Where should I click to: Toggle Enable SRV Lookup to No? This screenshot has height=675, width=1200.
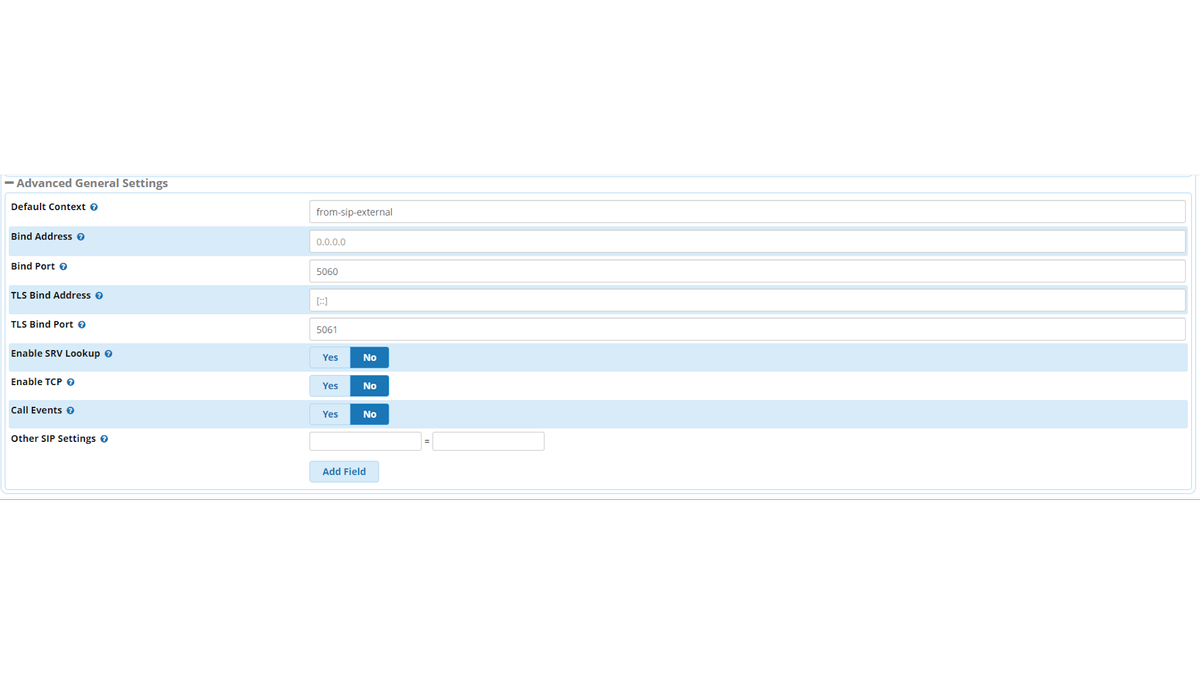(369, 357)
